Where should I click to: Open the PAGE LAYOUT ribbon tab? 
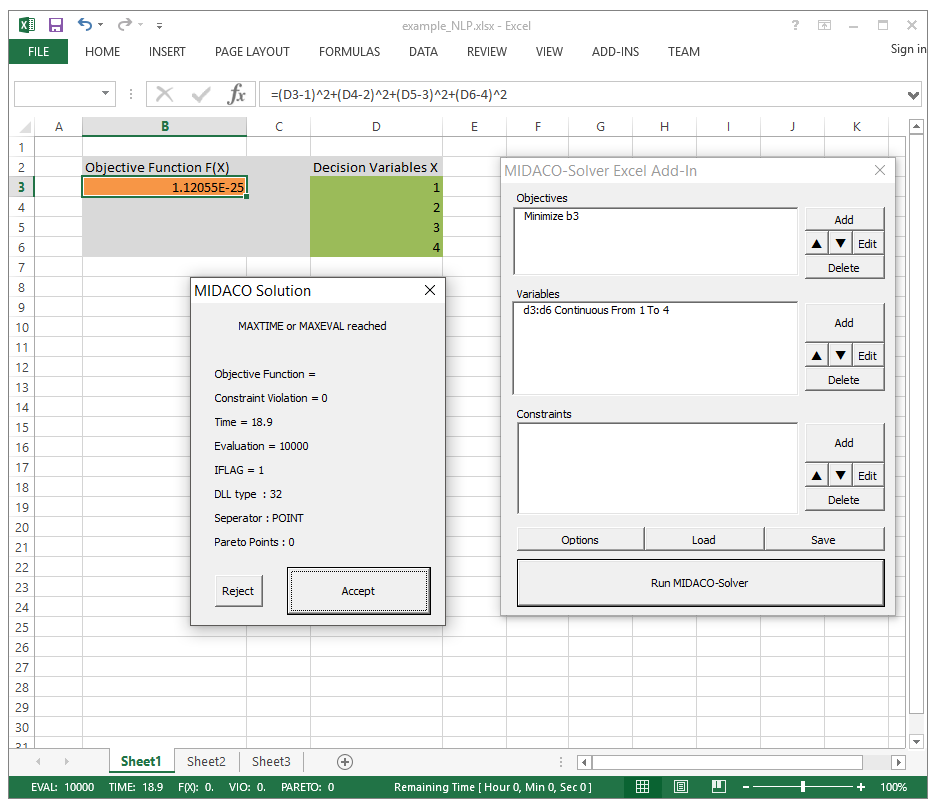click(252, 52)
